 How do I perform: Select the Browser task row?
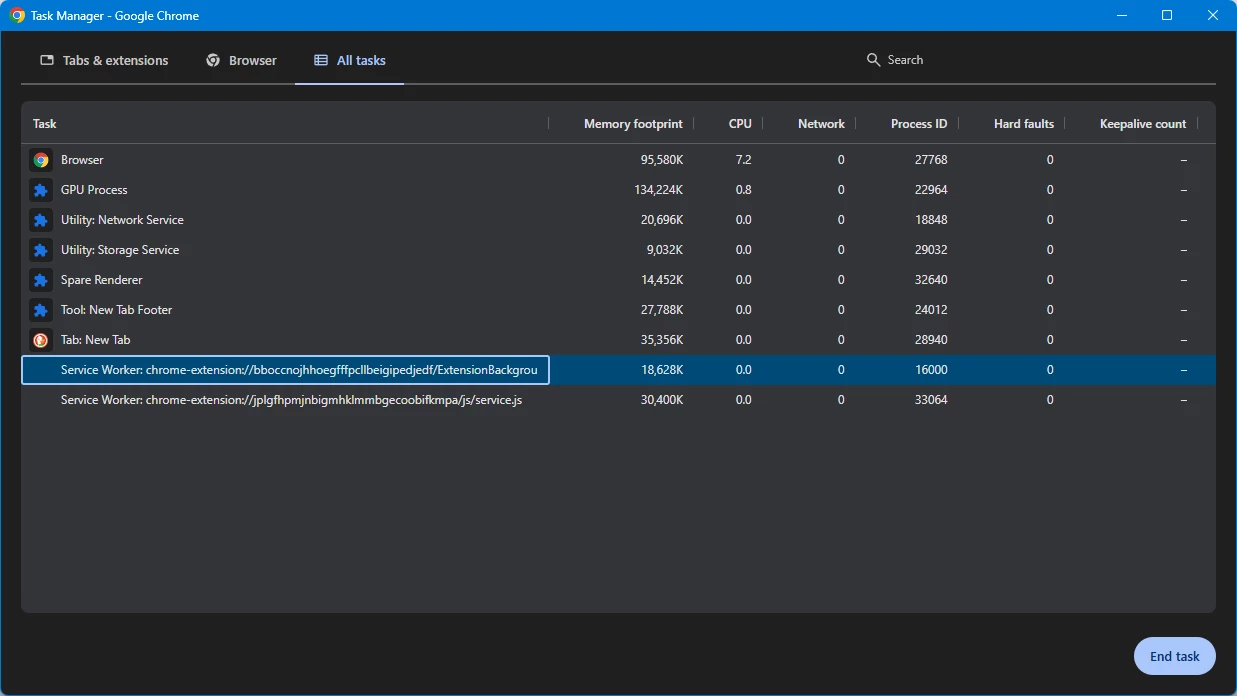(618, 160)
